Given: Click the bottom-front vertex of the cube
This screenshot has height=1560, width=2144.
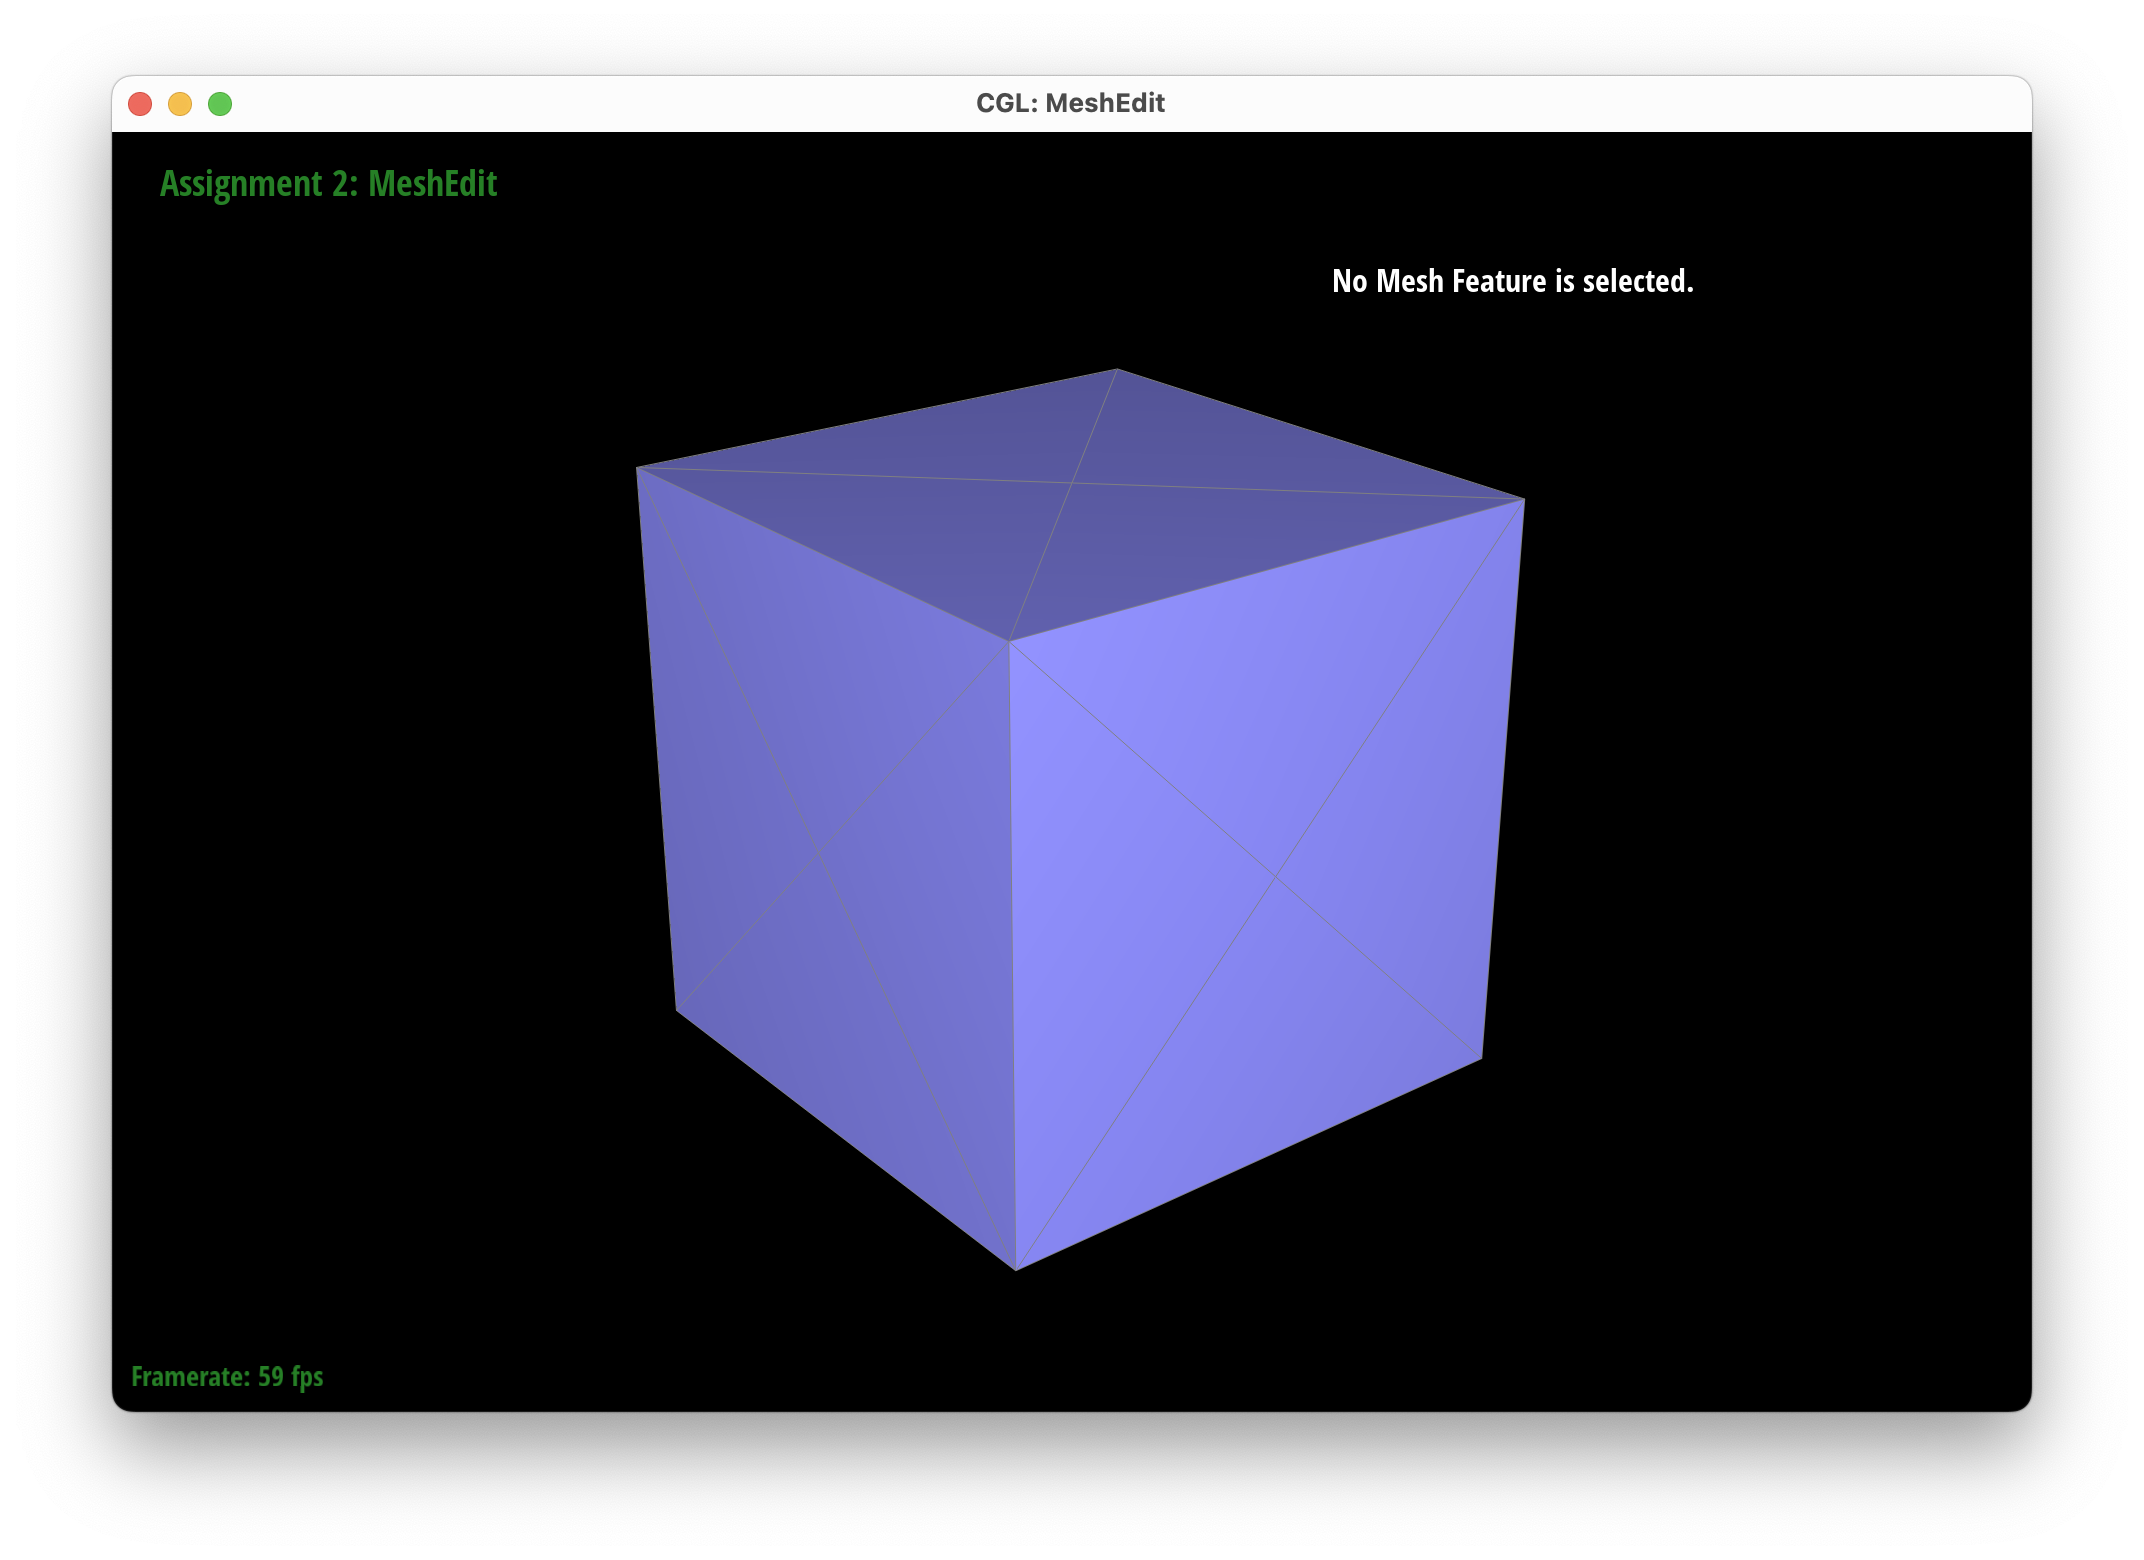Looking at the screenshot, I should coord(1018,1270).
